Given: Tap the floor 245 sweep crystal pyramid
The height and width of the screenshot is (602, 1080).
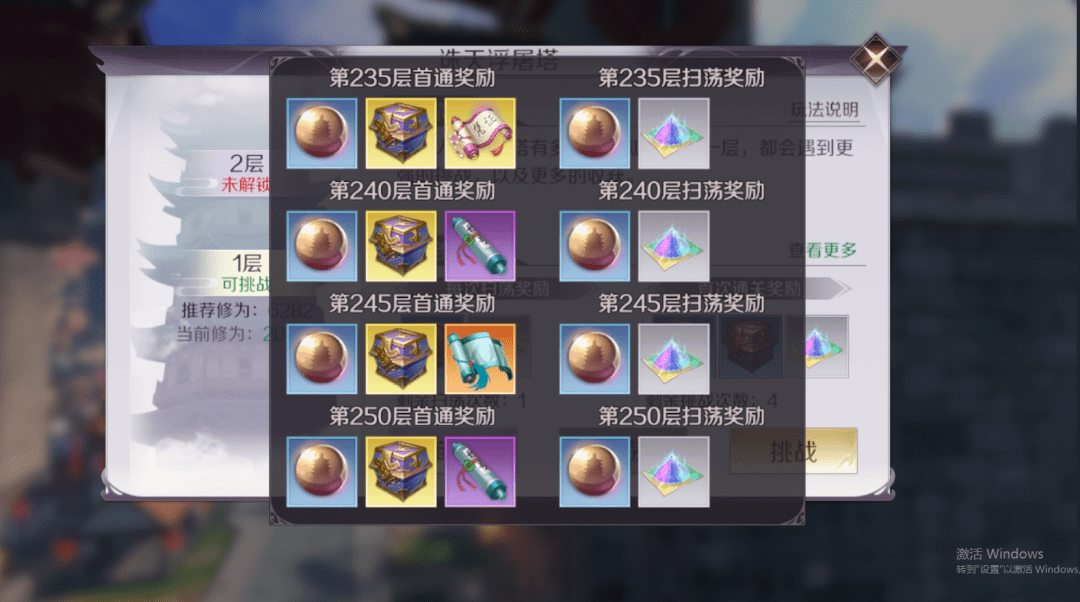Looking at the screenshot, I should [x=674, y=360].
